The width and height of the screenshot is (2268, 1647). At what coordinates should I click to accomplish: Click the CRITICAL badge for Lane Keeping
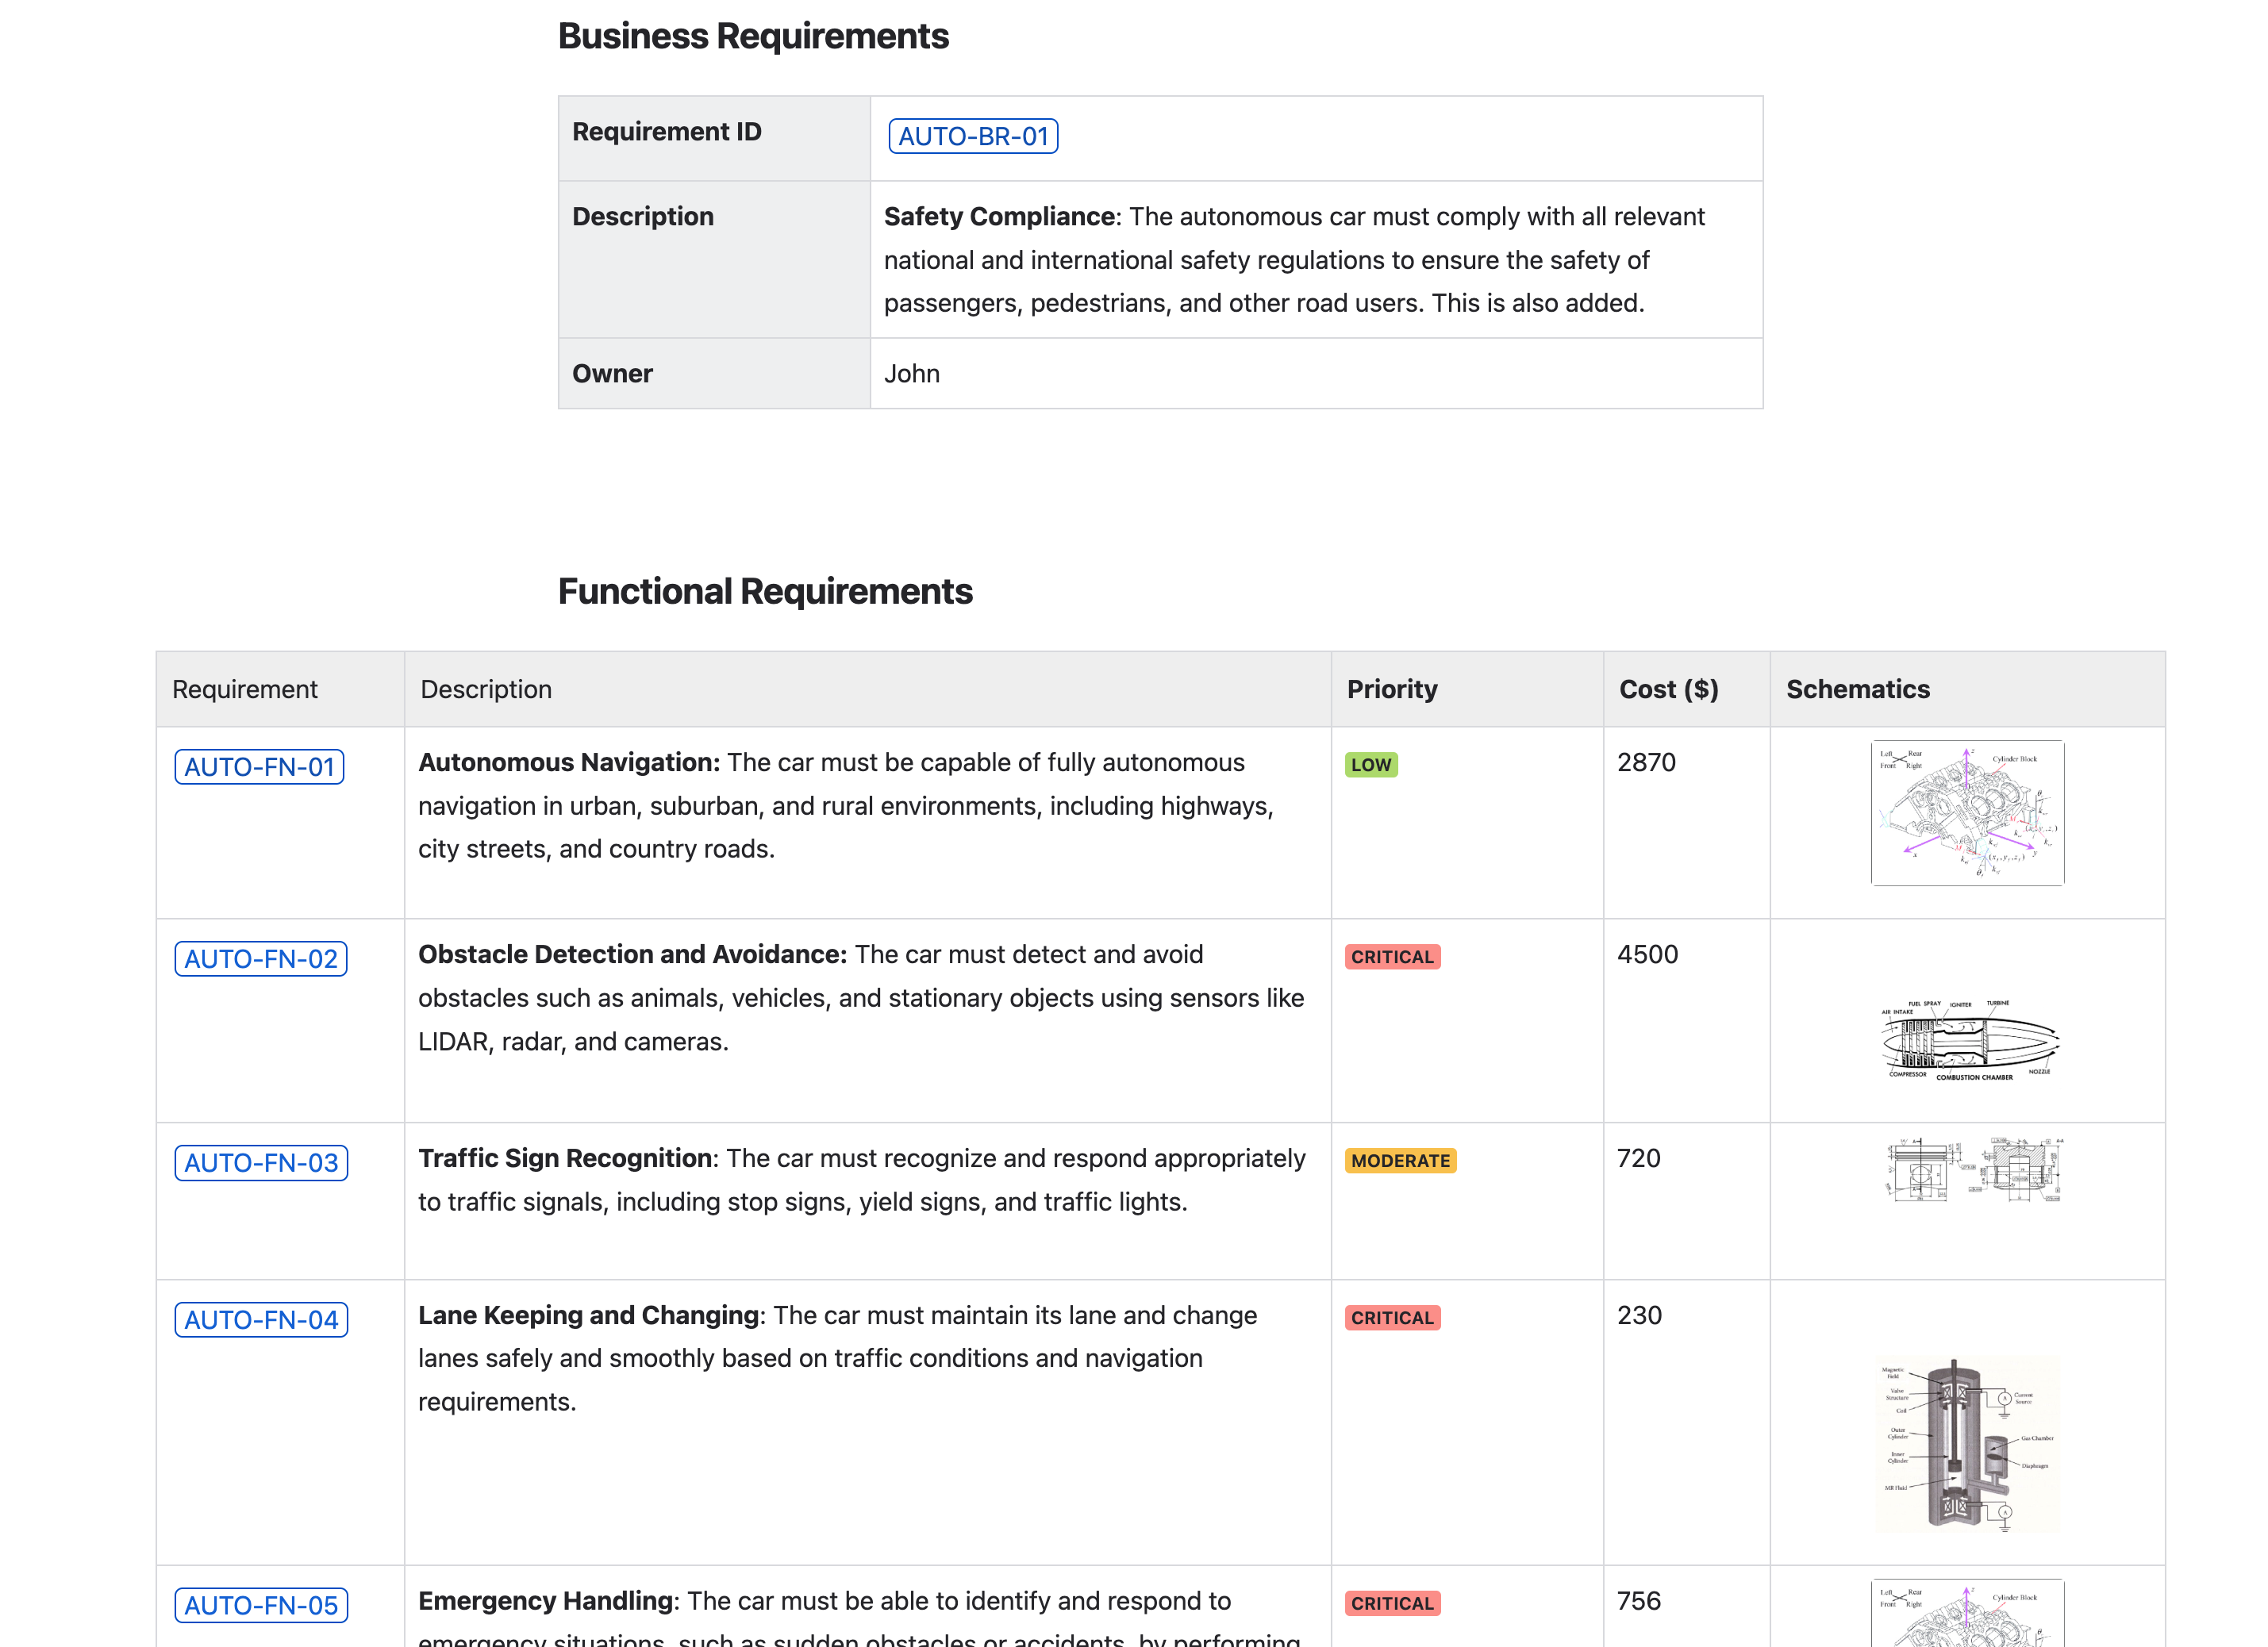pyautogui.click(x=1391, y=1318)
